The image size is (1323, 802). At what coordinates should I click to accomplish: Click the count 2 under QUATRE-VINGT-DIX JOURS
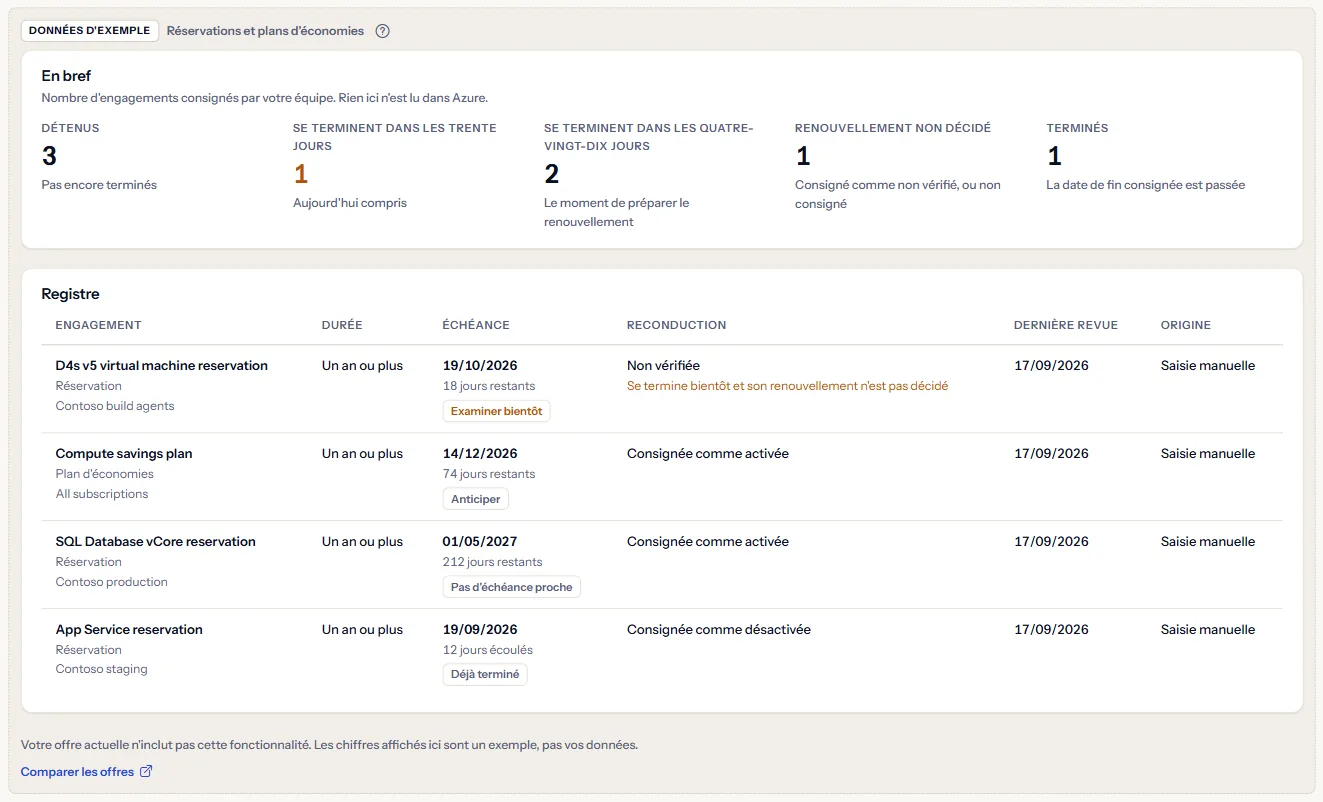pos(552,174)
